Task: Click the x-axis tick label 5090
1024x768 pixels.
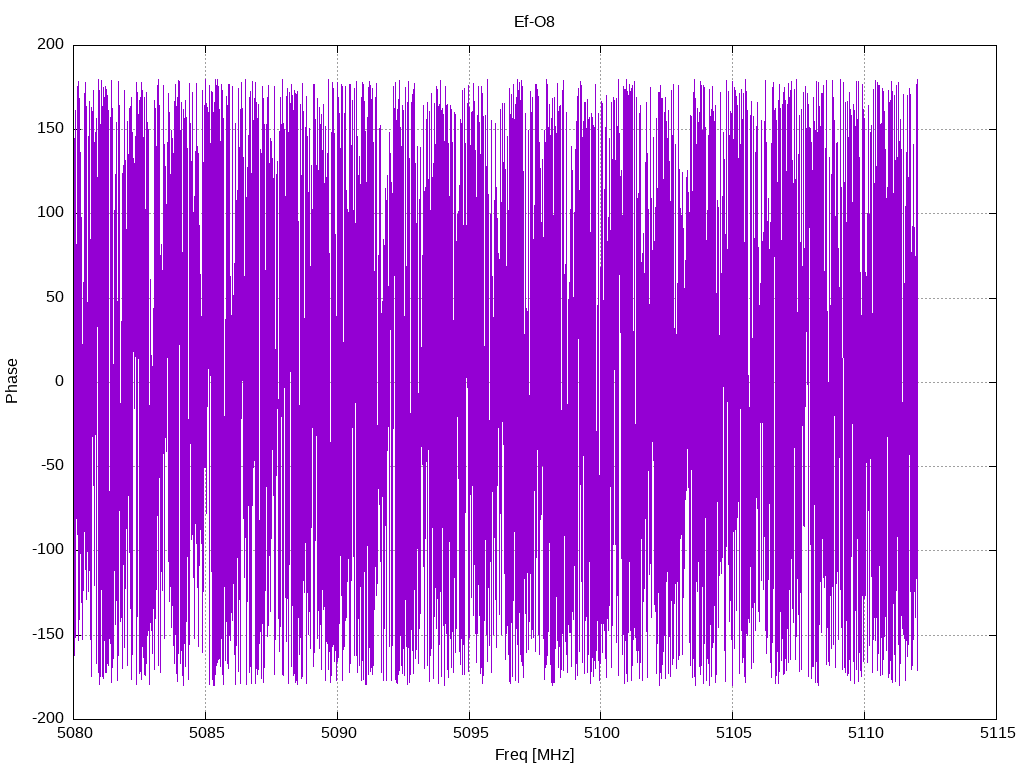Action: (x=338, y=733)
